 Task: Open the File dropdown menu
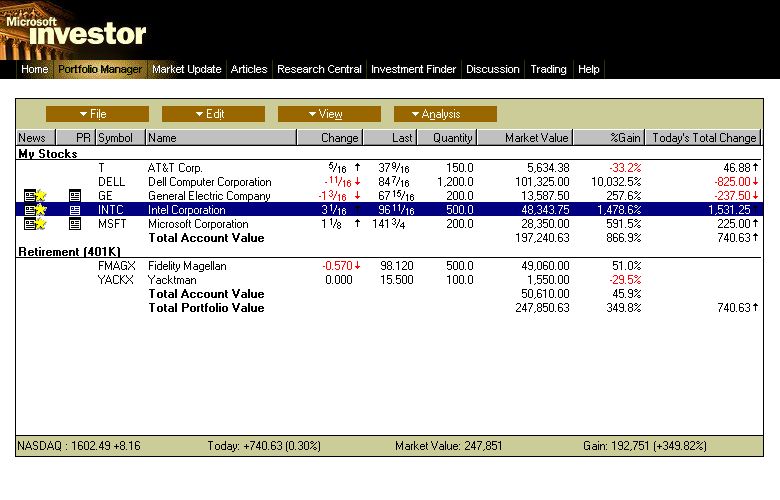(x=97, y=114)
